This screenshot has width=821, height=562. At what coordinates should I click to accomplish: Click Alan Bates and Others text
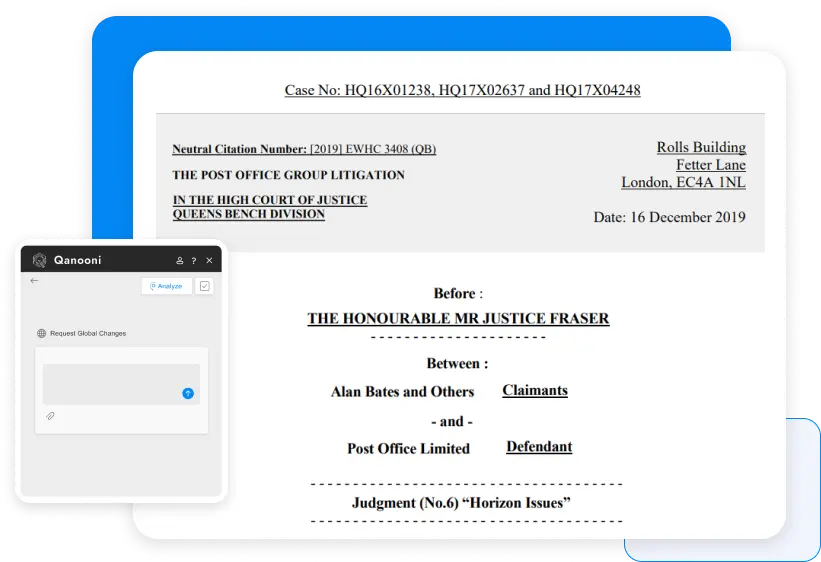pyautogui.click(x=402, y=392)
